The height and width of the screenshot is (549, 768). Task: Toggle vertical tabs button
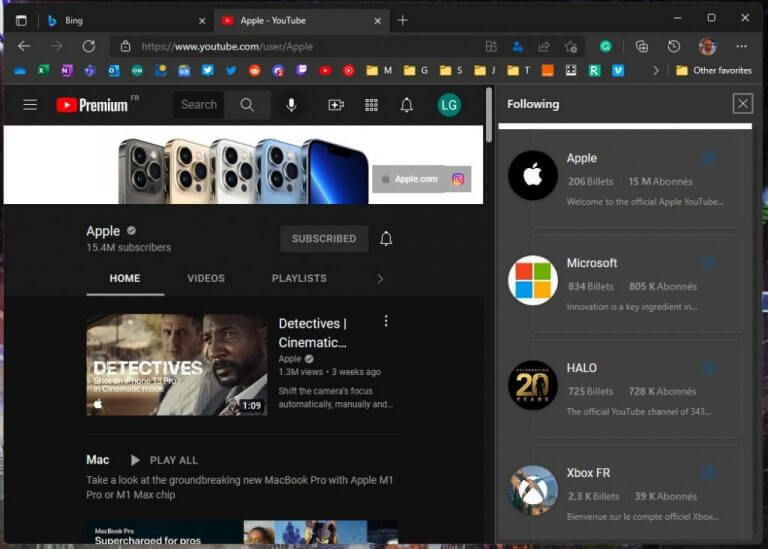coord(21,21)
